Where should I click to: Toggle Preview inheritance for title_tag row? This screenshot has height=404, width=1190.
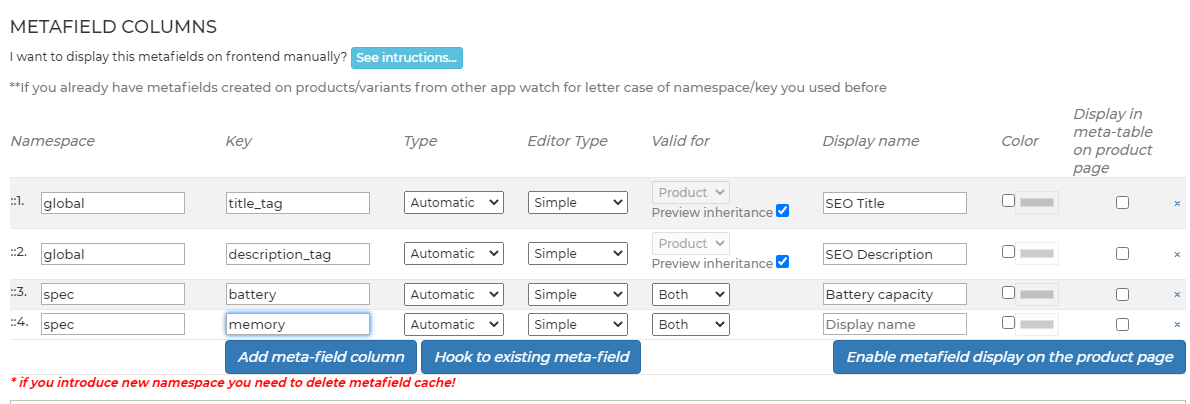[x=782, y=211]
